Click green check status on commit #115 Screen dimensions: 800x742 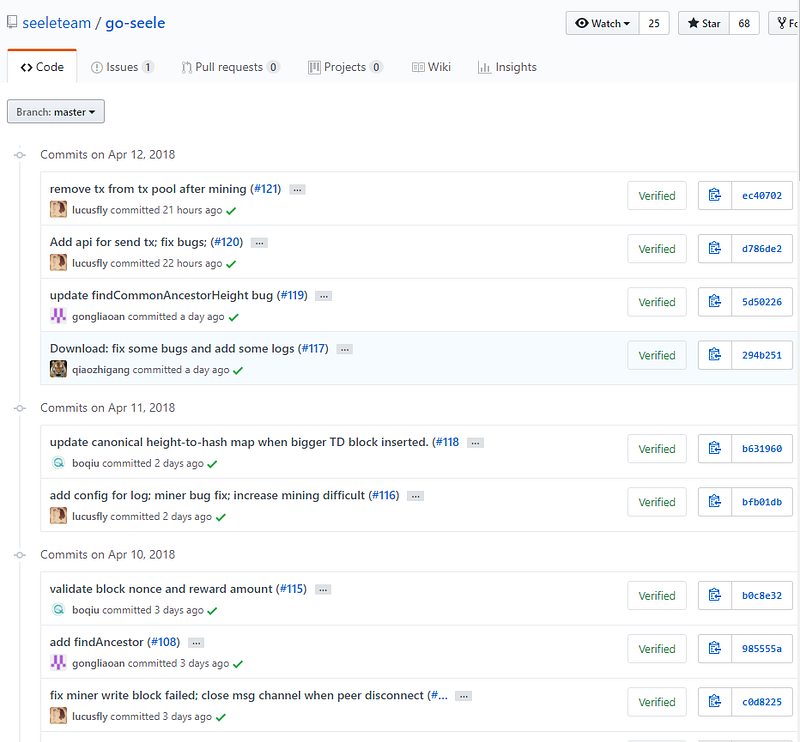click(x=212, y=611)
